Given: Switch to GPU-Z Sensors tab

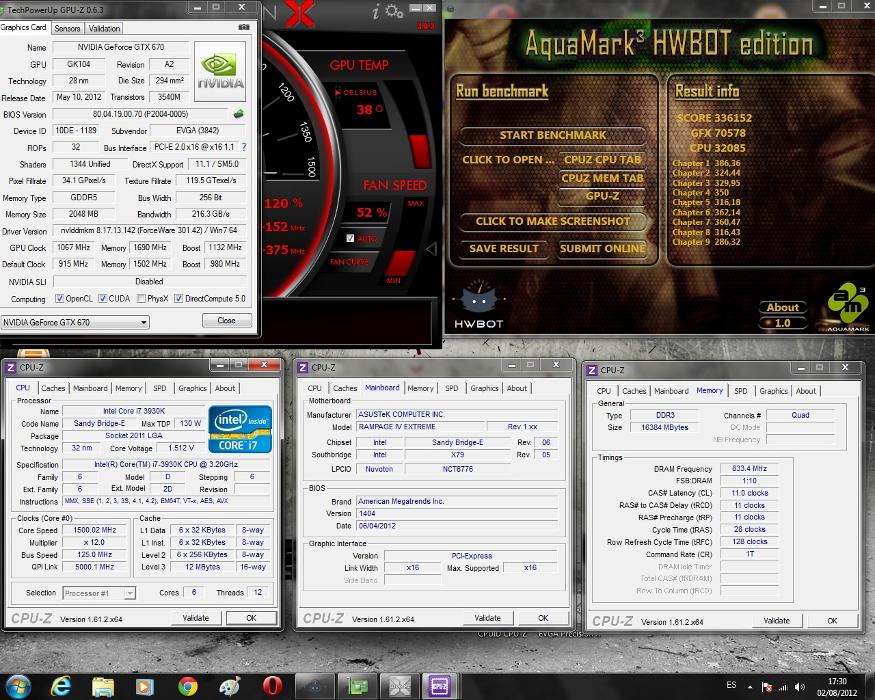Looking at the screenshot, I should click(68, 28).
